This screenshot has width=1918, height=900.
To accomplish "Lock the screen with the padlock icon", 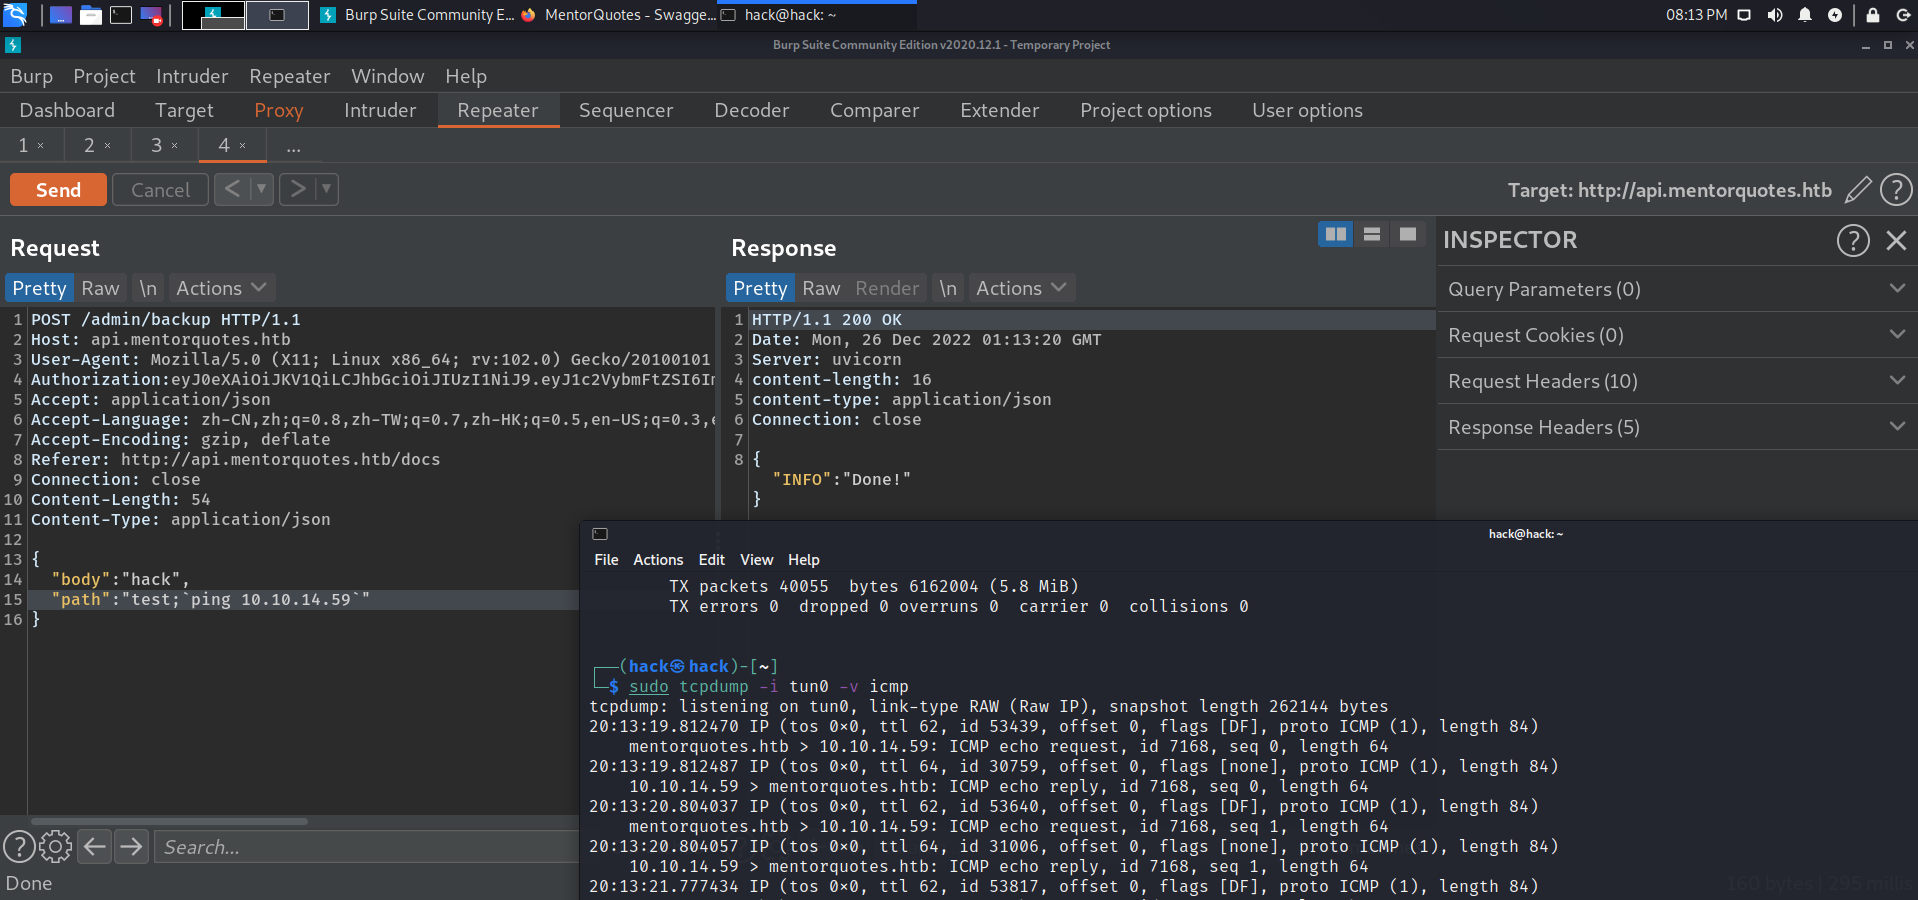I will pos(1873,15).
